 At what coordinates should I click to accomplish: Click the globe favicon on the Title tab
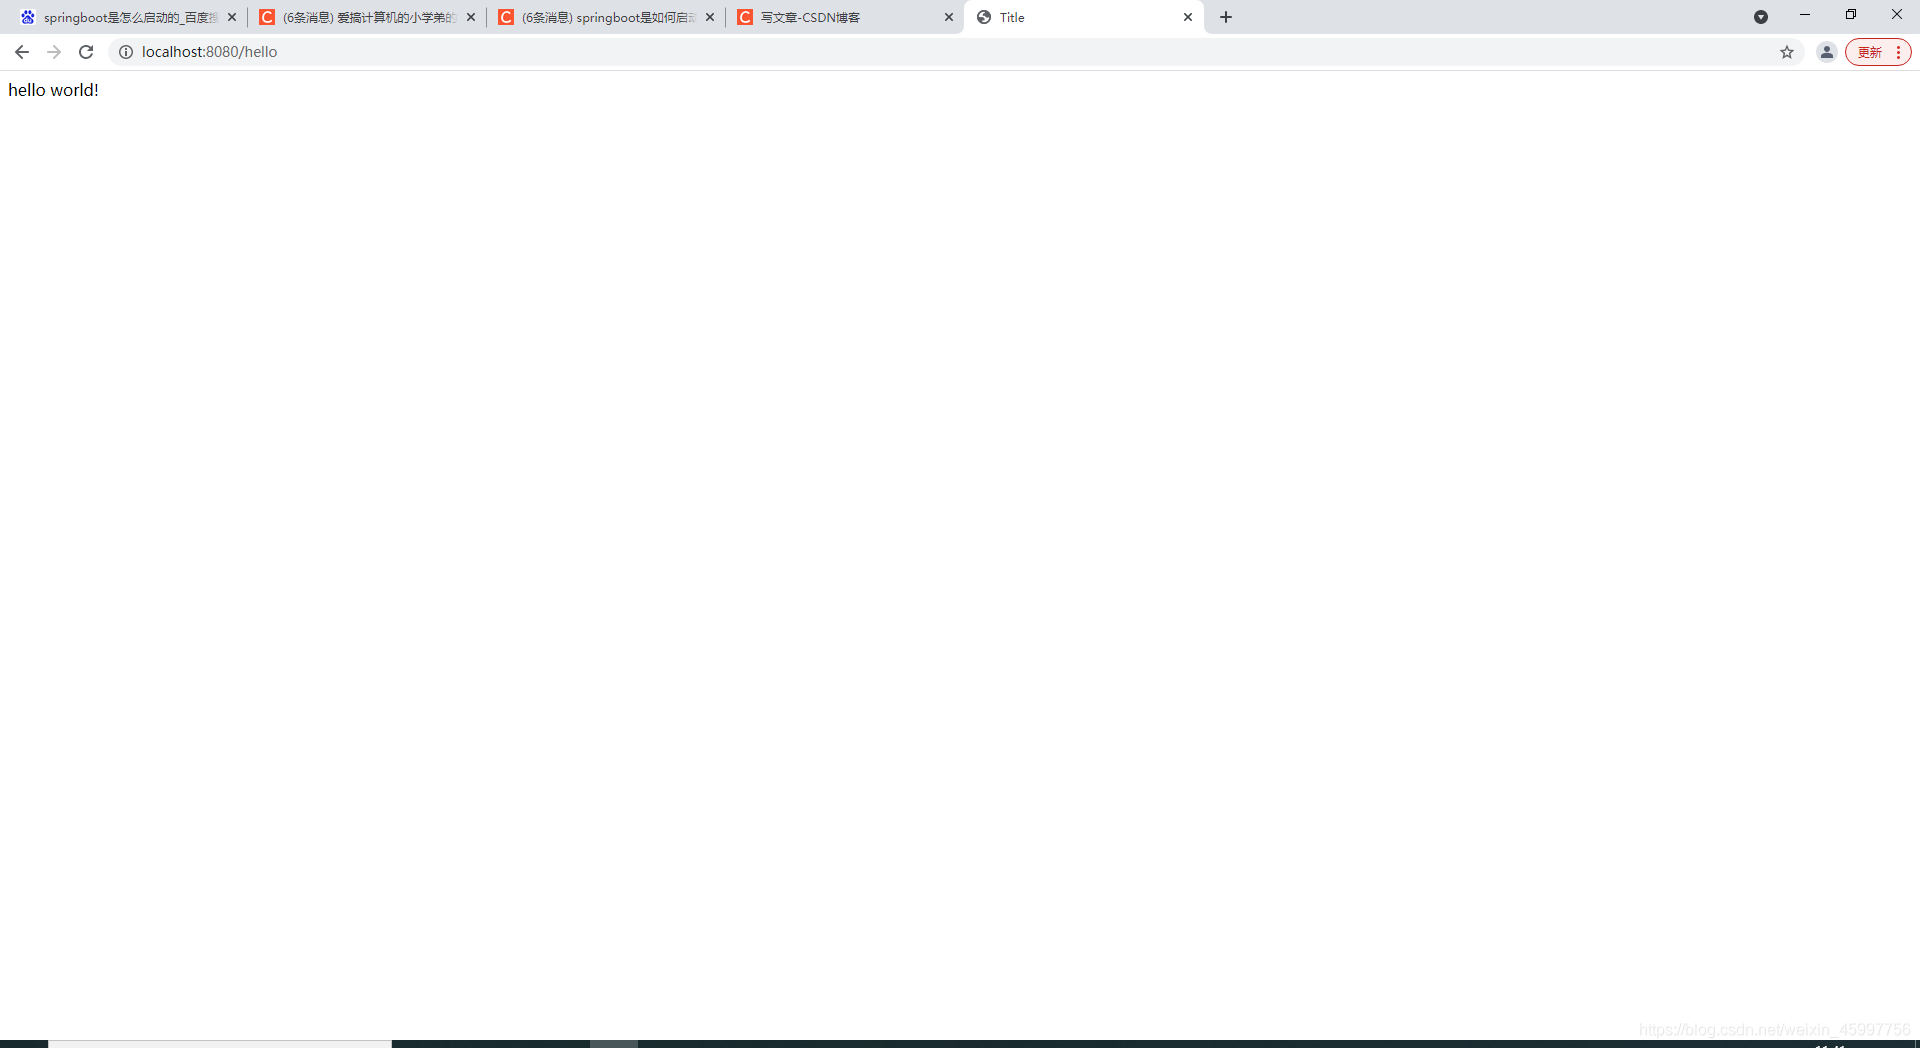click(984, 17)
